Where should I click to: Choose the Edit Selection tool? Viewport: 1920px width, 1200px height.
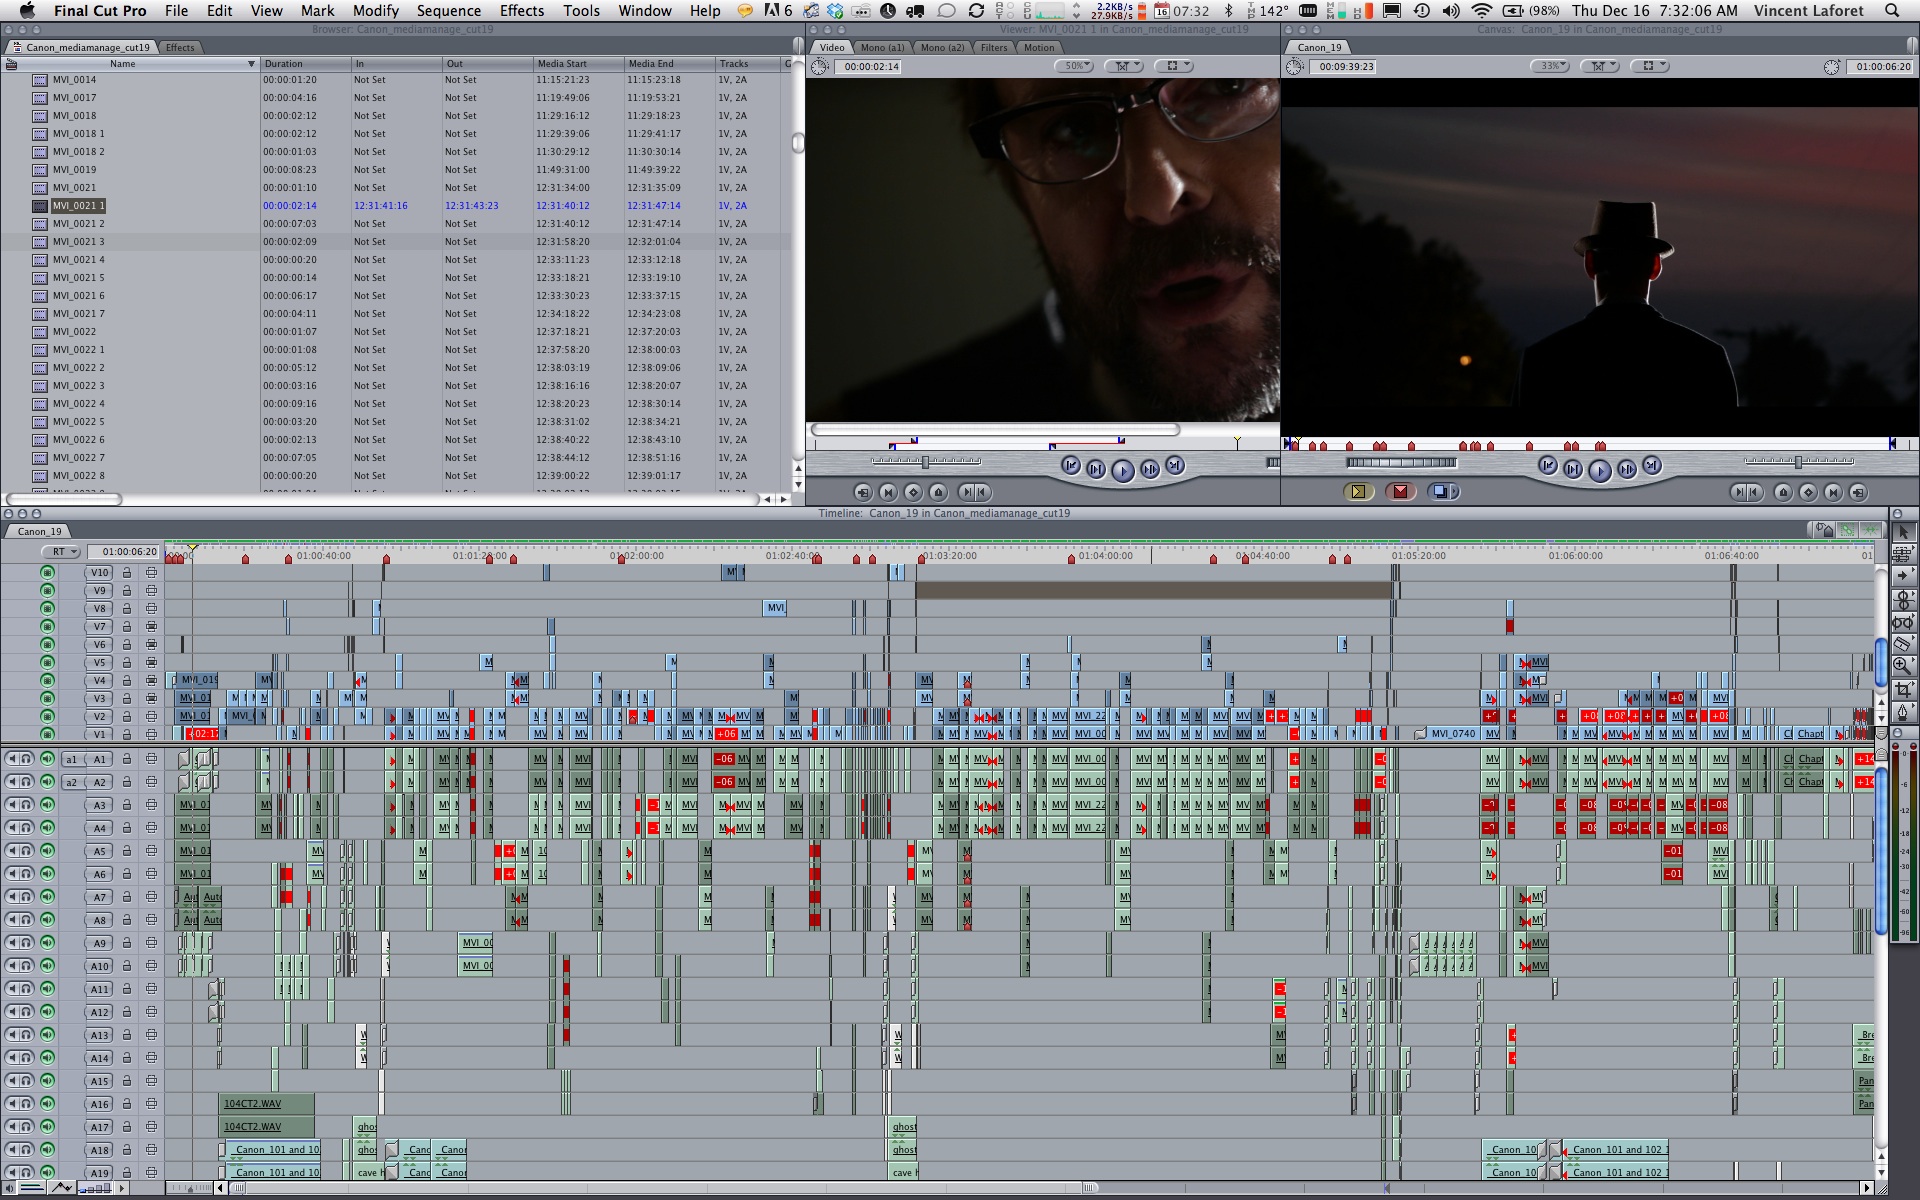click(1903, 553)
